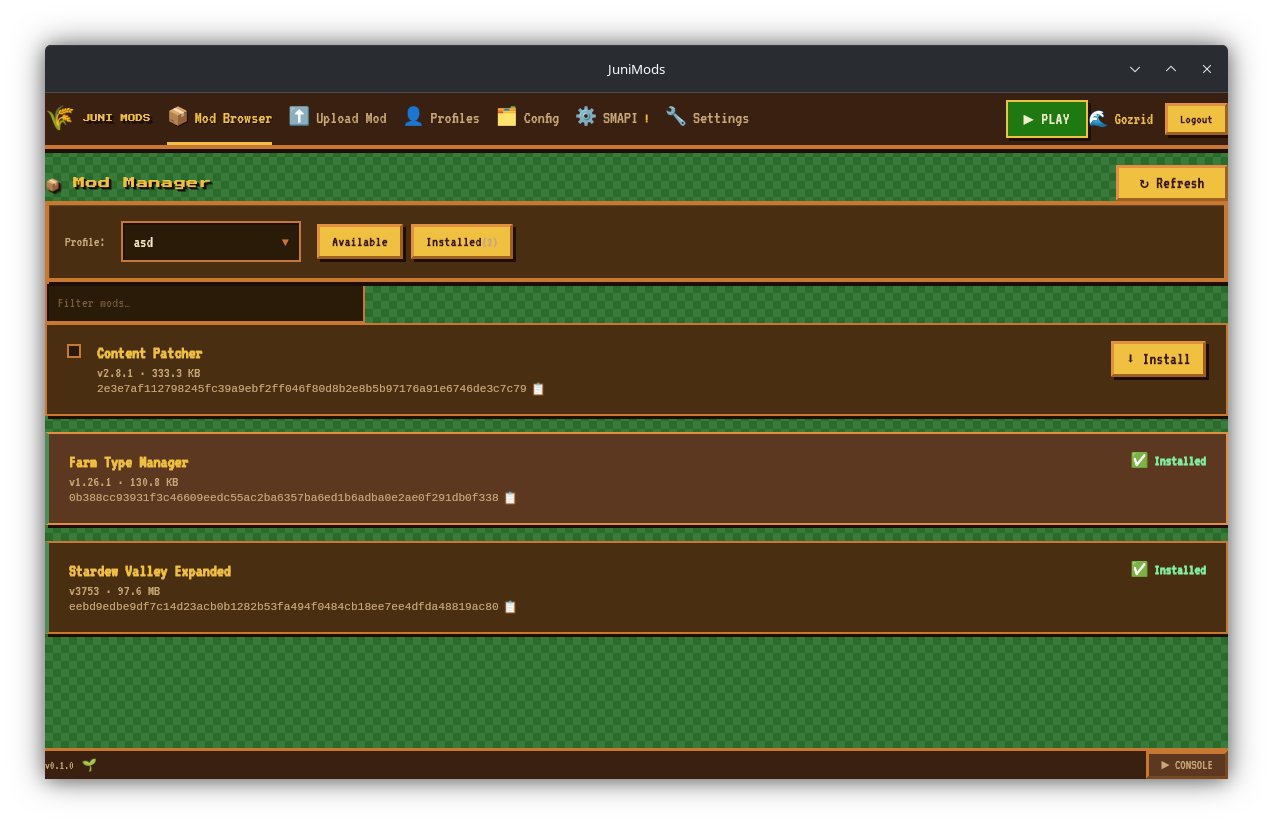Click the person icon of Profiles
Image resolution: width=1273 pixels, height=824 pixels.
(x=413, y=116)
